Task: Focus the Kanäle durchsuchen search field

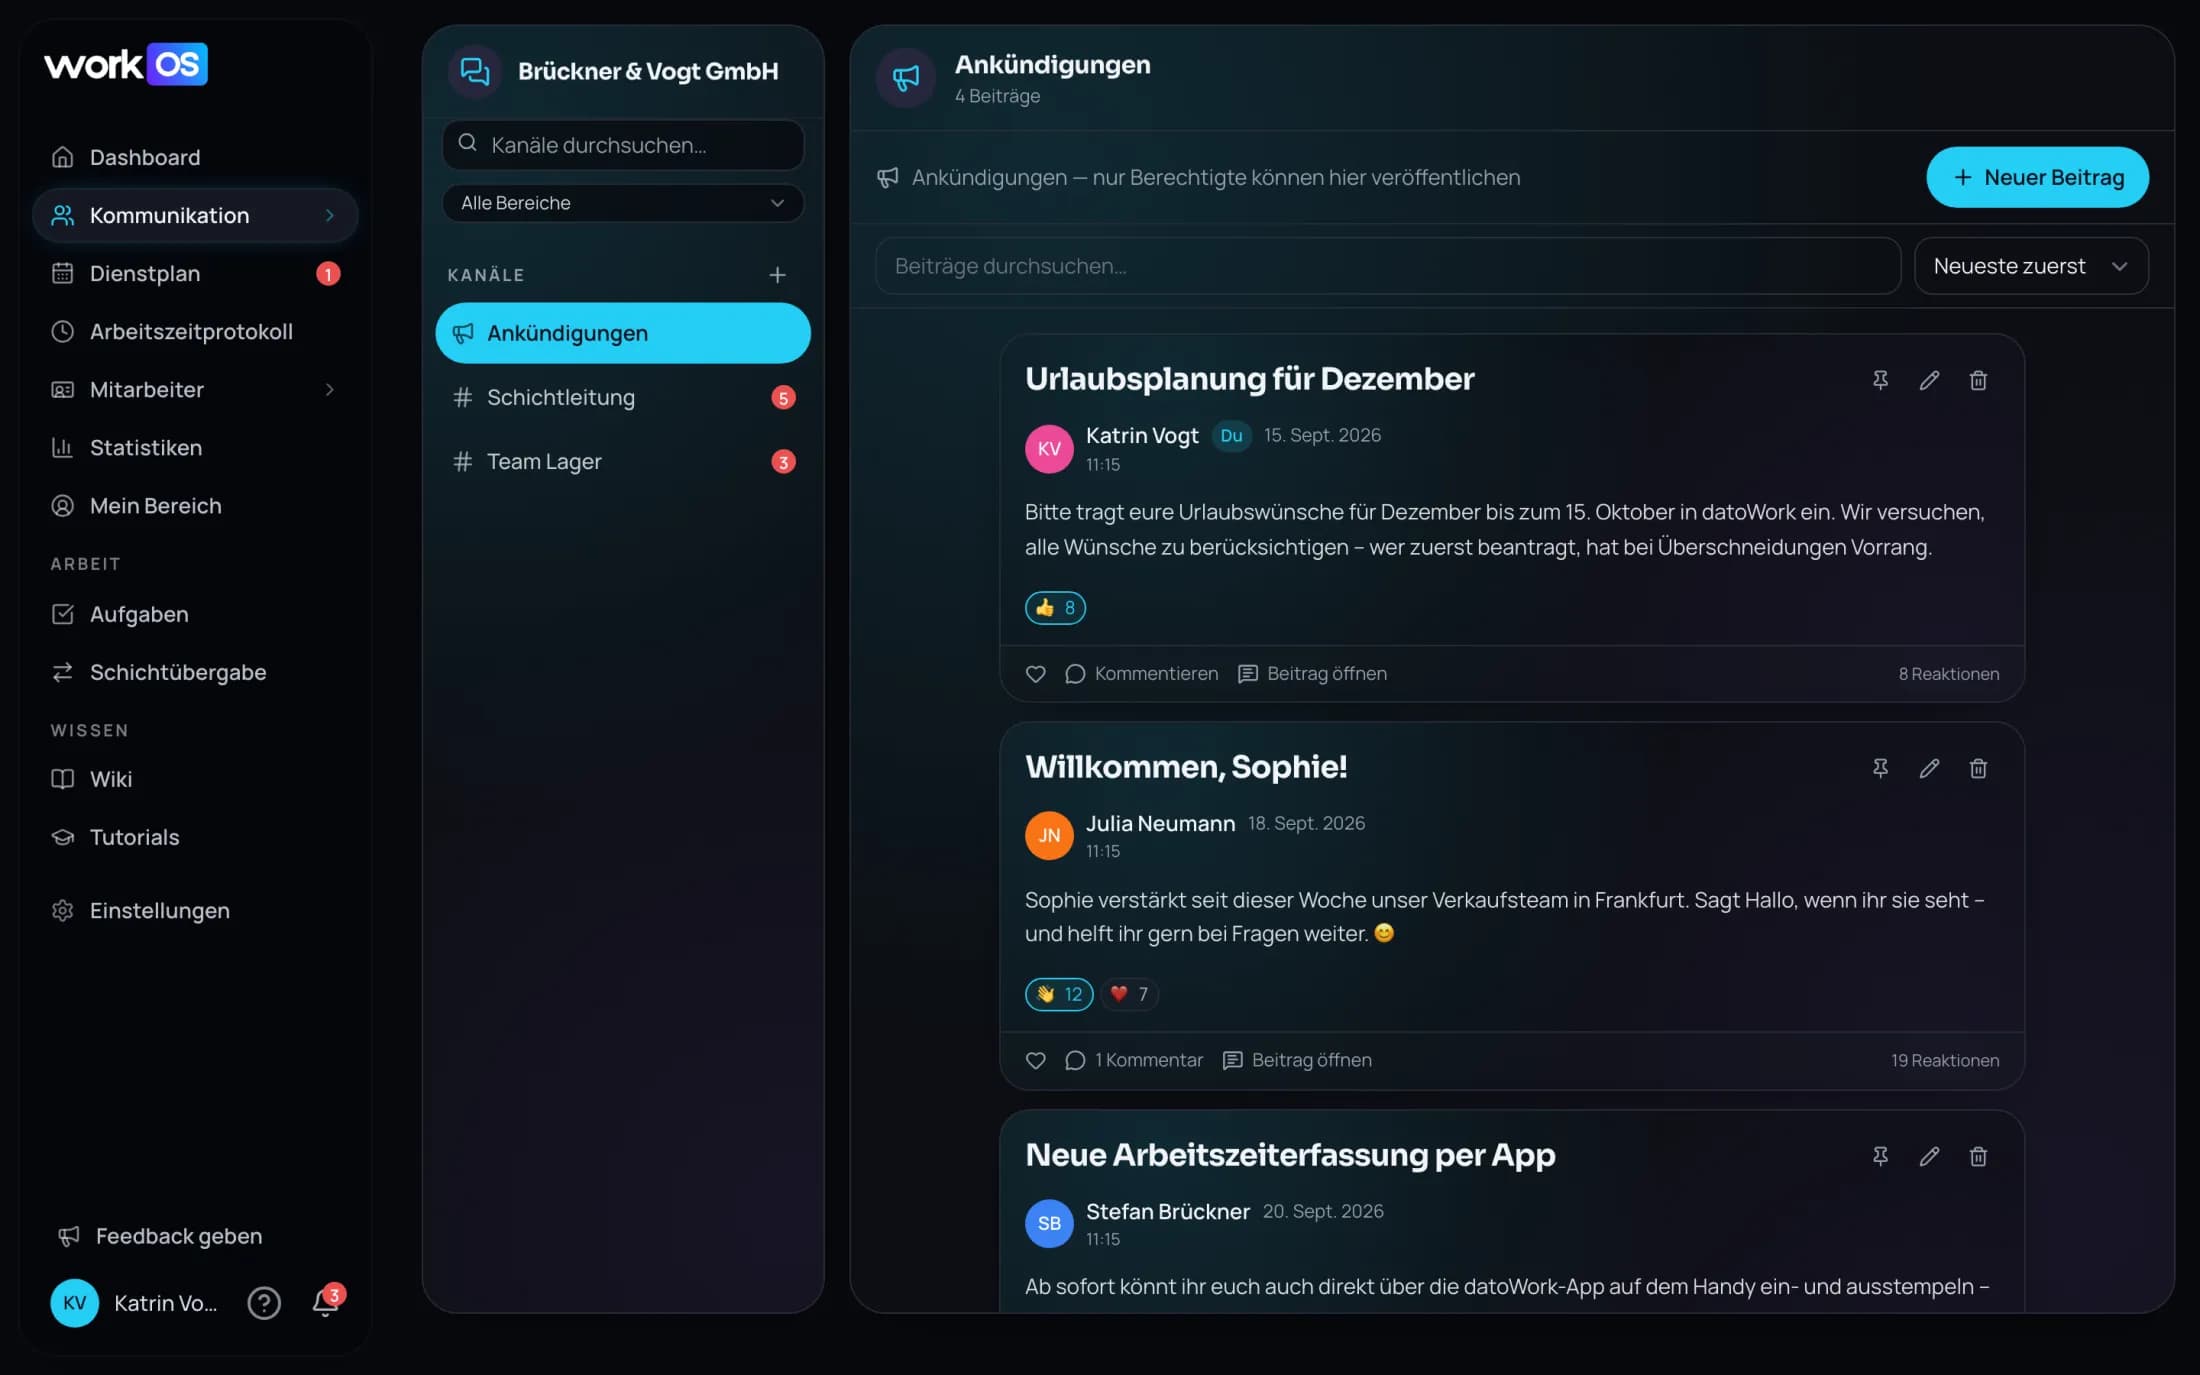Action: click(x=623, y=145)
